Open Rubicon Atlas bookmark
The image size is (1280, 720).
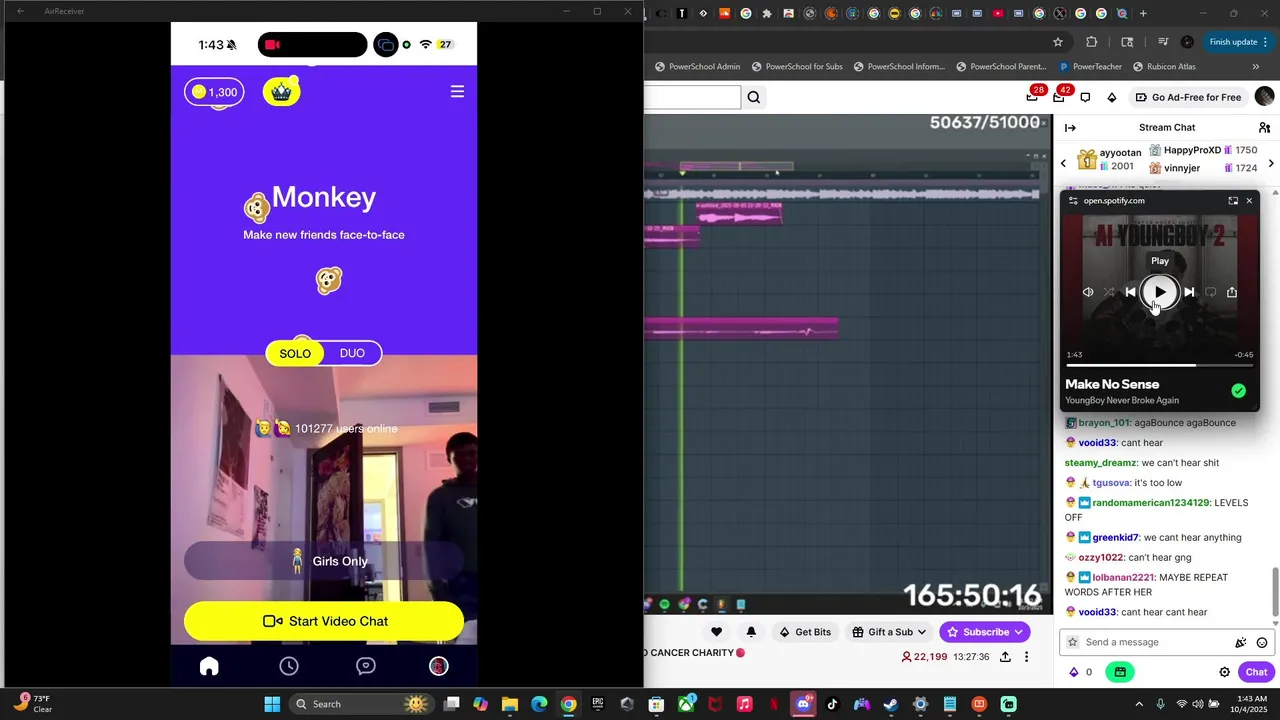1165,67
